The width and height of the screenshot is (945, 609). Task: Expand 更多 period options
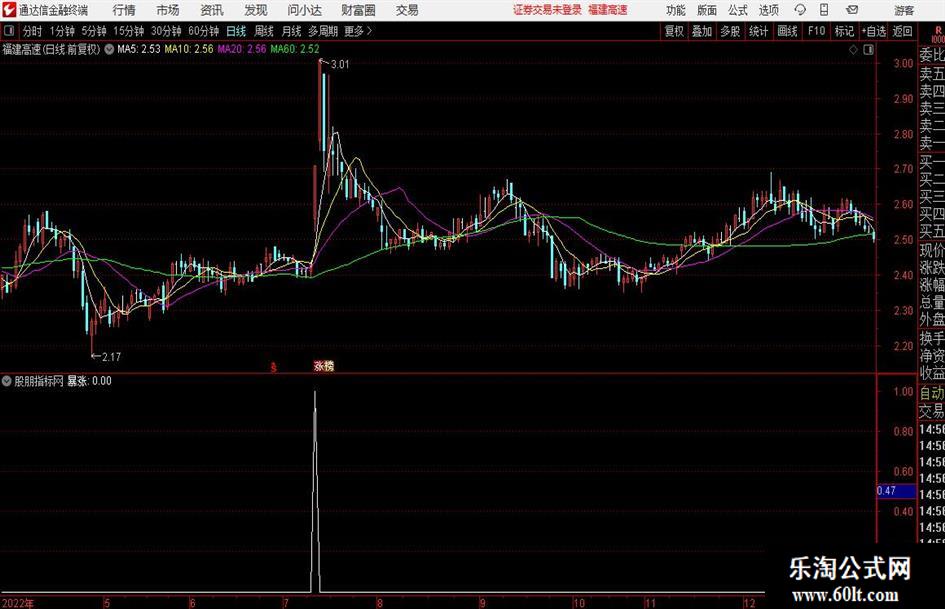coord(358,31)
